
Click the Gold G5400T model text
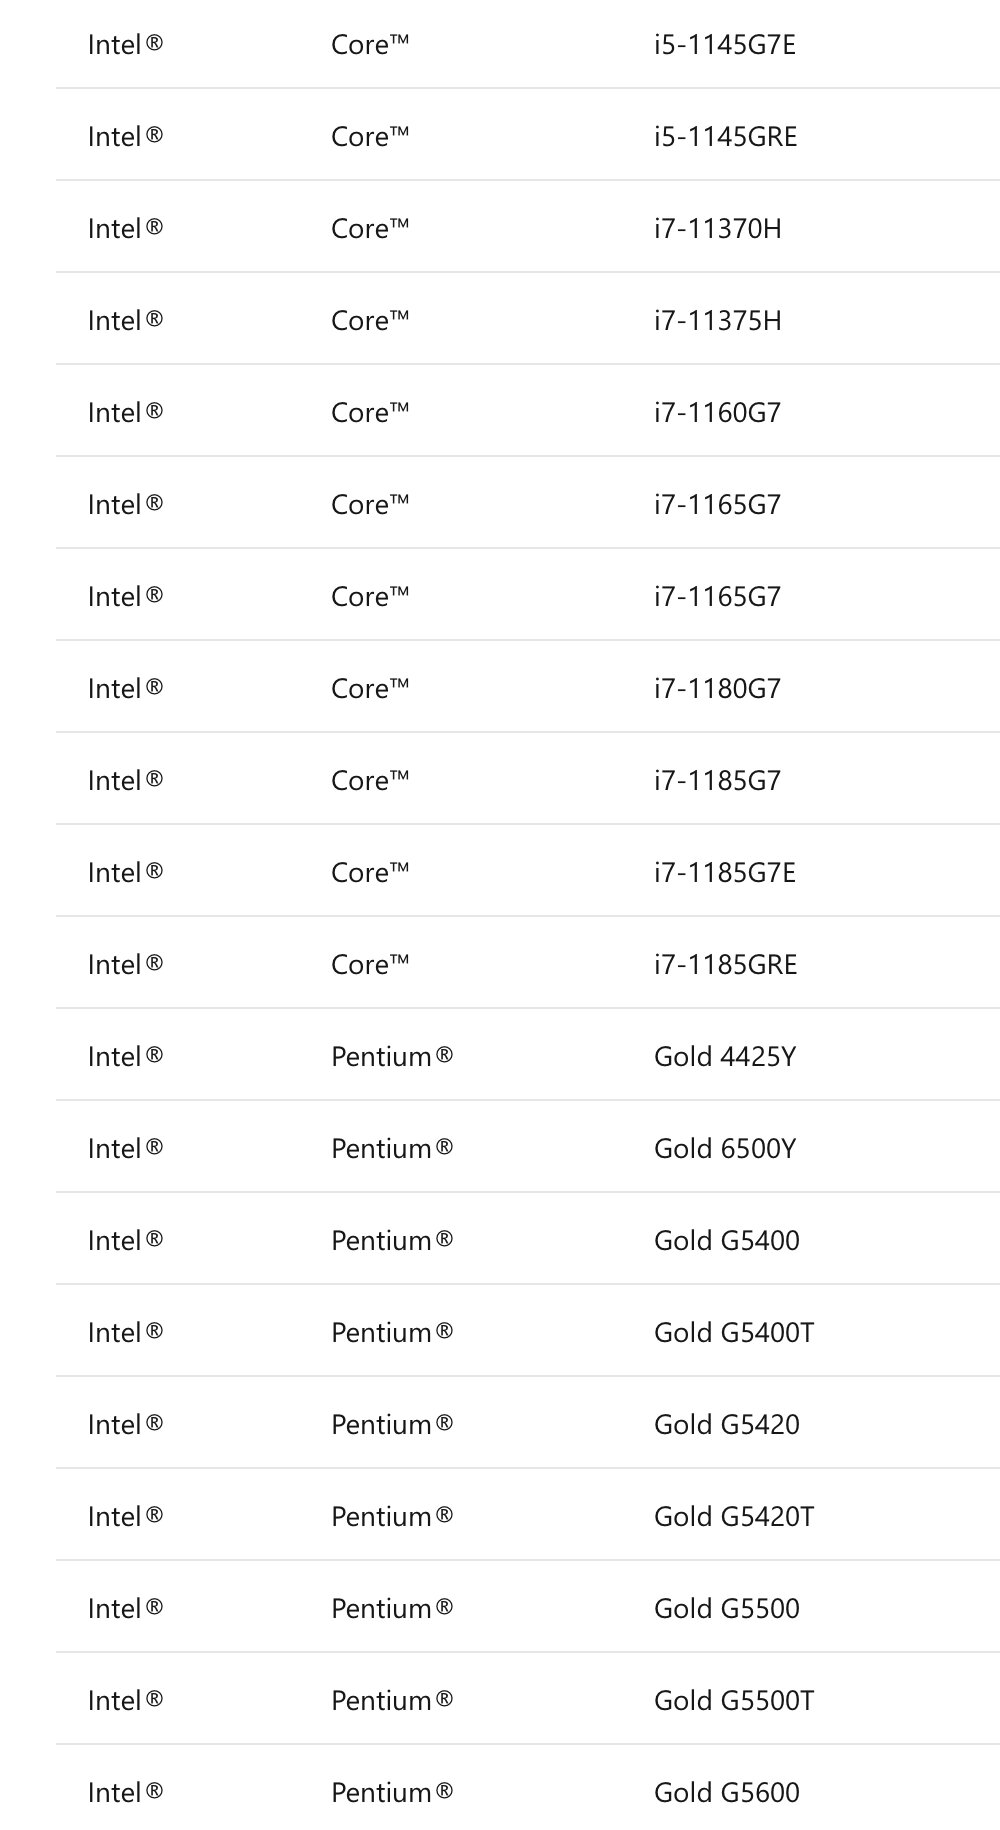(x=734, y=1333)
